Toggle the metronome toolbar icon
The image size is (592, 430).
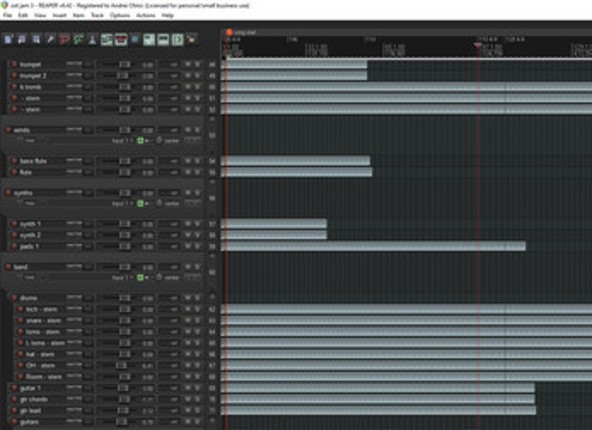92,39
